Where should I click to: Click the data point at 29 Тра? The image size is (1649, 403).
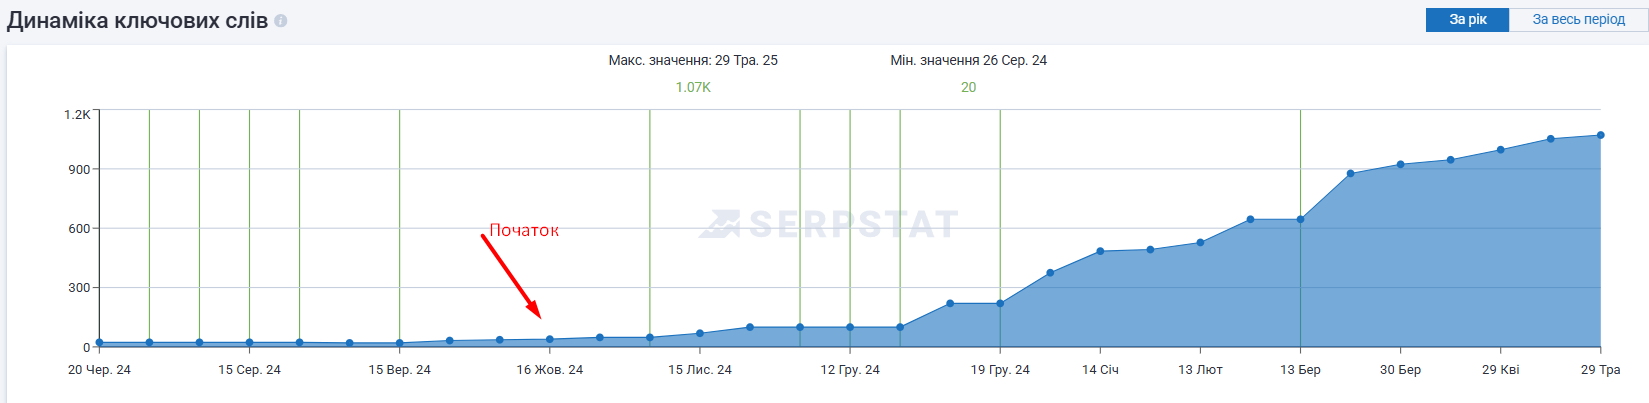coord(1600,135)
